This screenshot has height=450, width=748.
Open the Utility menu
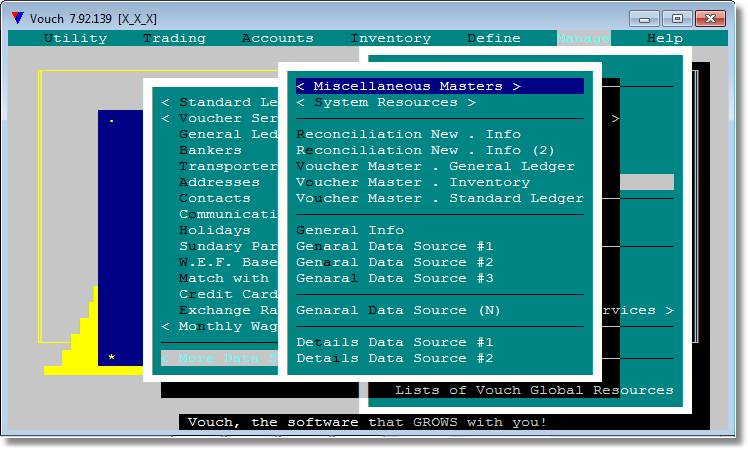[x=75, y=38]
